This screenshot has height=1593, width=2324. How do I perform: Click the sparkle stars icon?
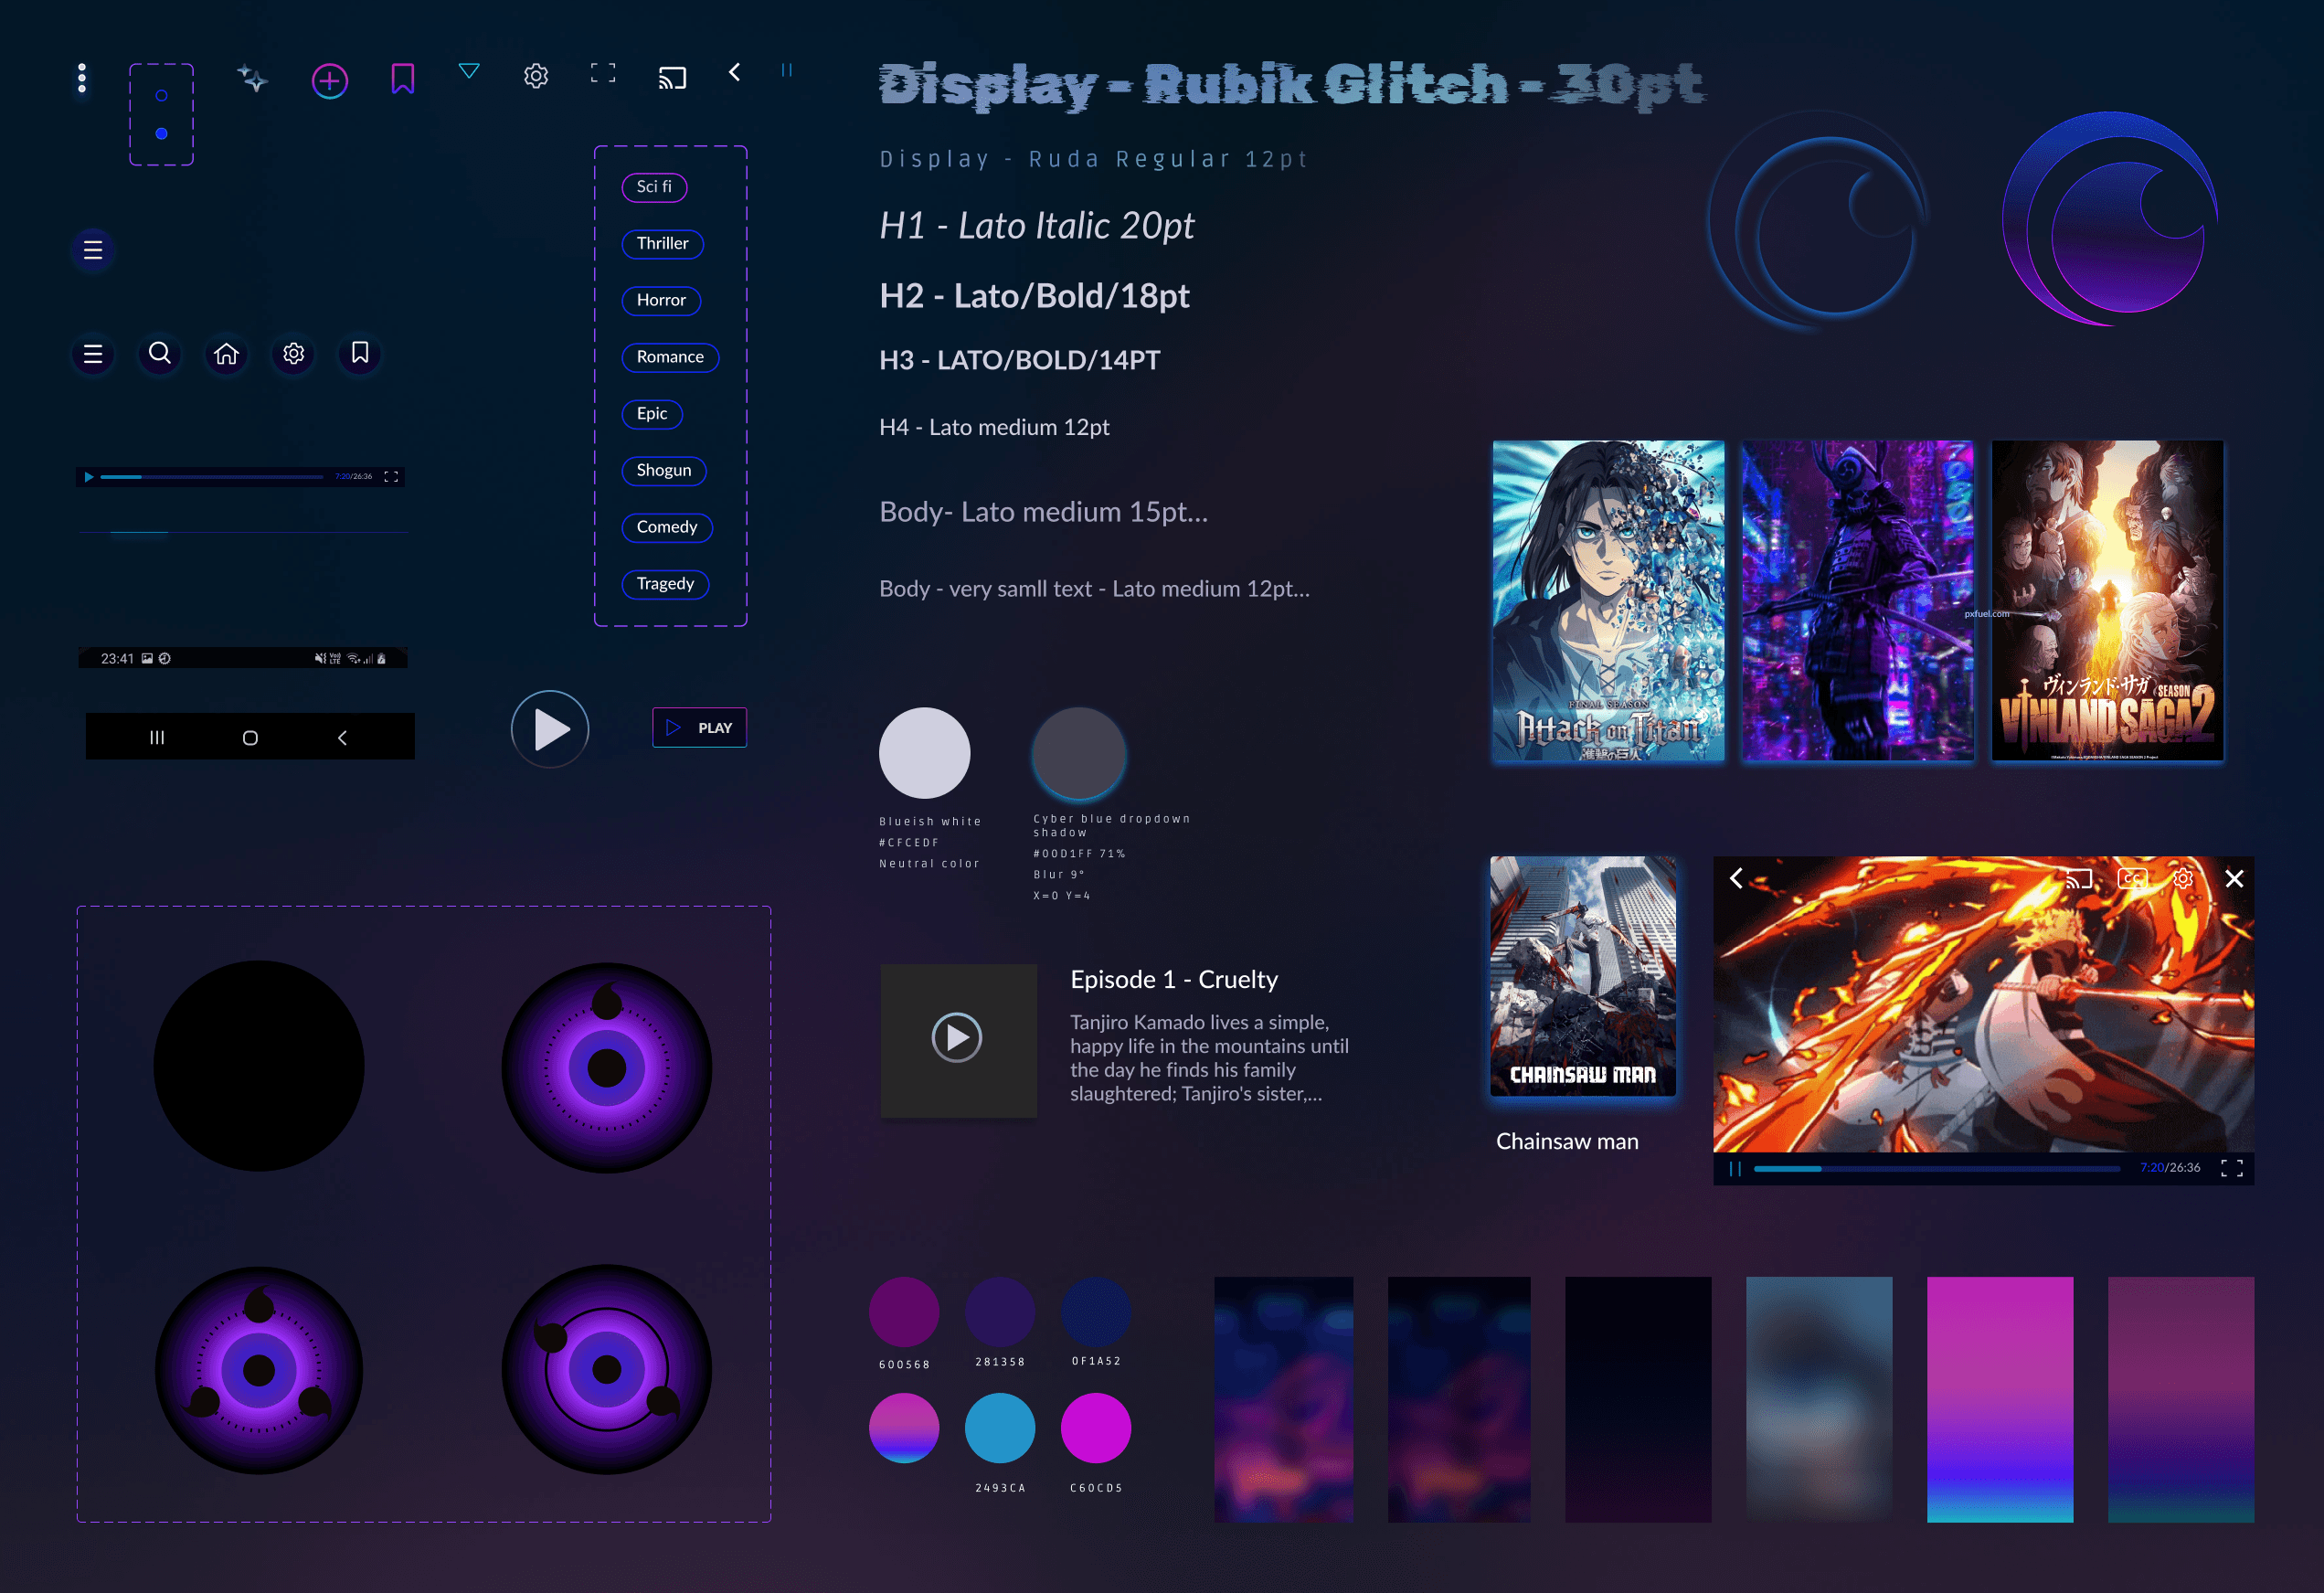pyautogui.click(x=252, y=78)
